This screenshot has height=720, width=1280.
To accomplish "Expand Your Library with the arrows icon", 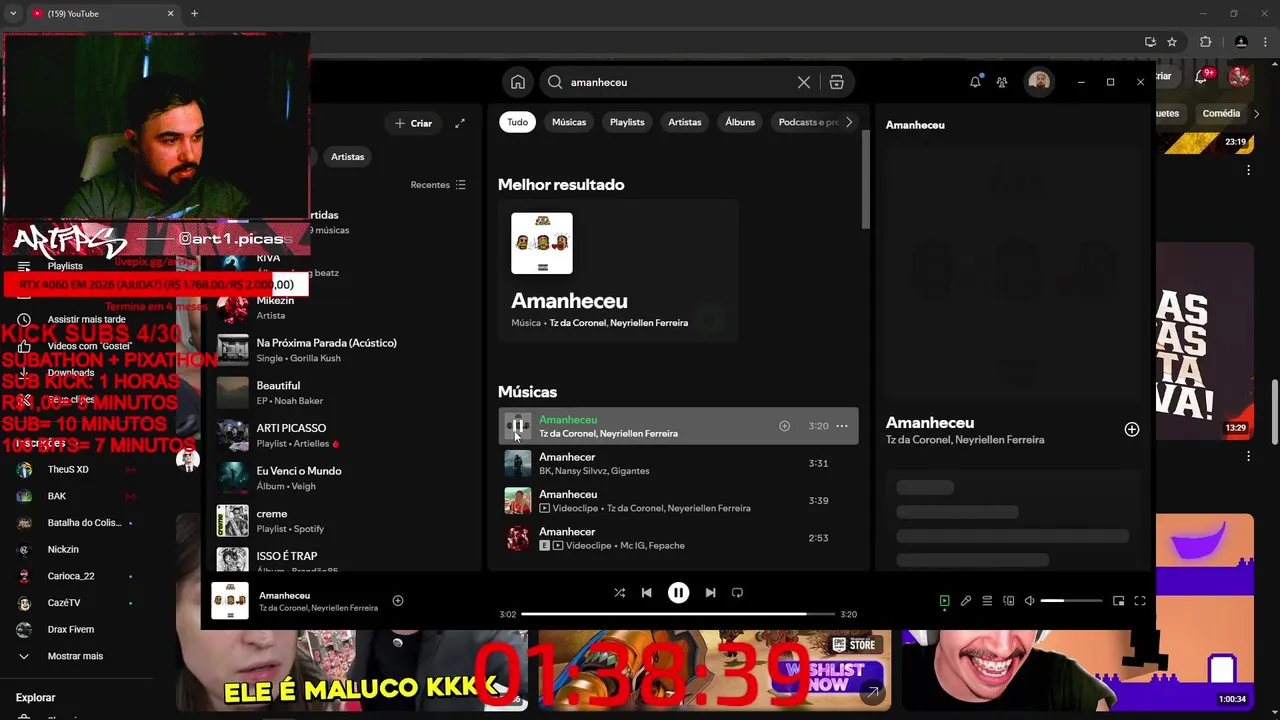I will click(460, 123).
